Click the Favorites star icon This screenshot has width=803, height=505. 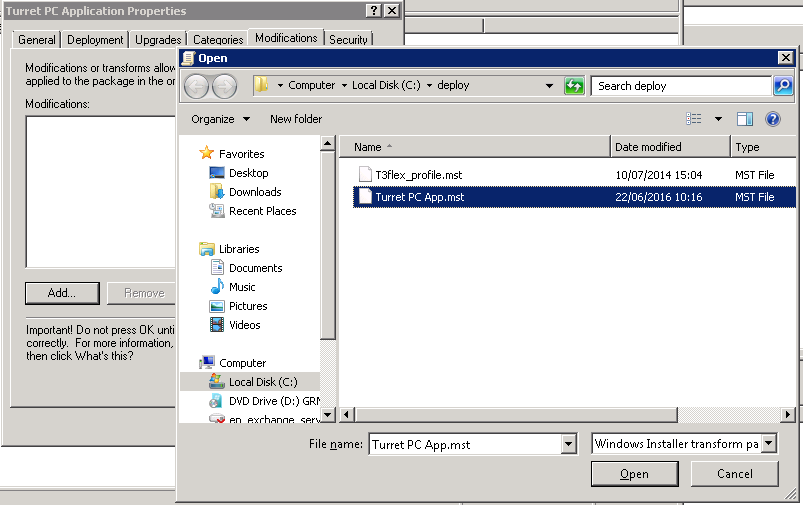pos(206,153)
